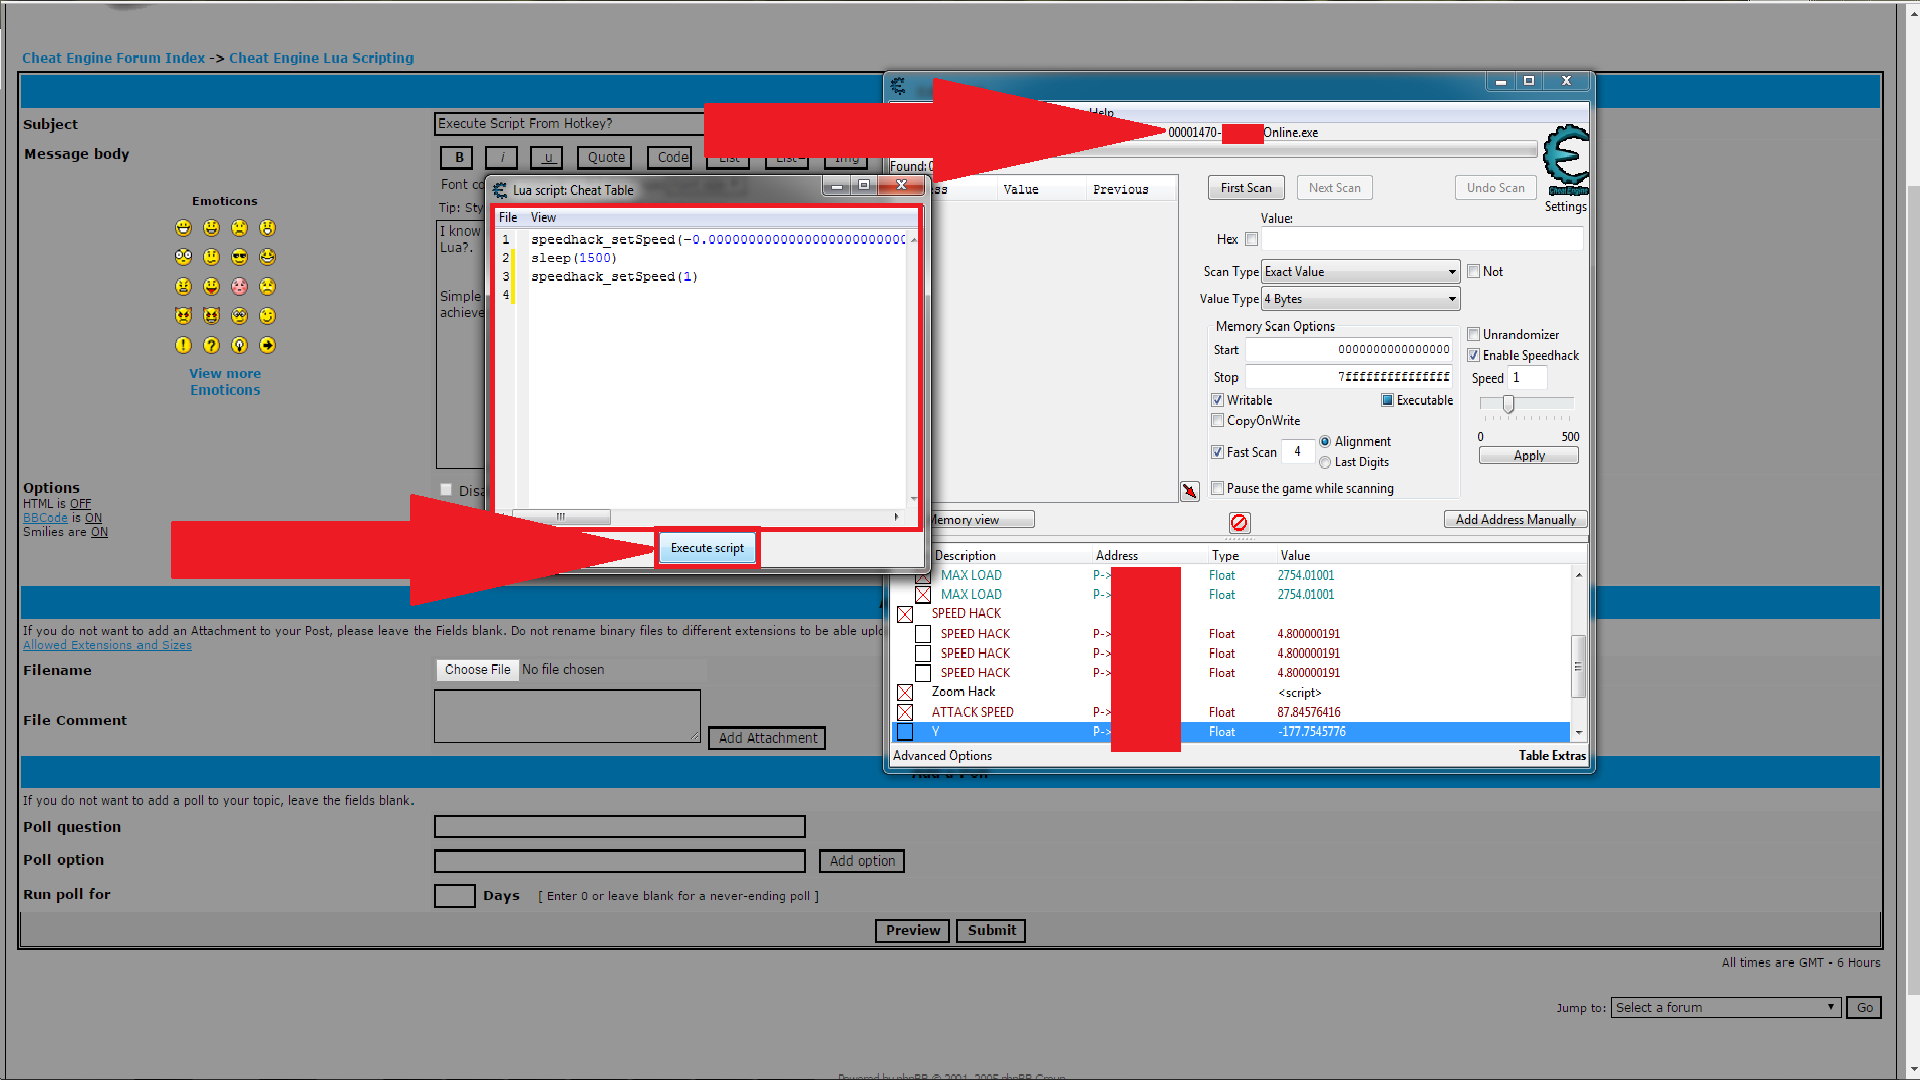Toggle Writable memory scan option
The width and height of the screenshot is (1920, 1080).
pos(1217,400)
